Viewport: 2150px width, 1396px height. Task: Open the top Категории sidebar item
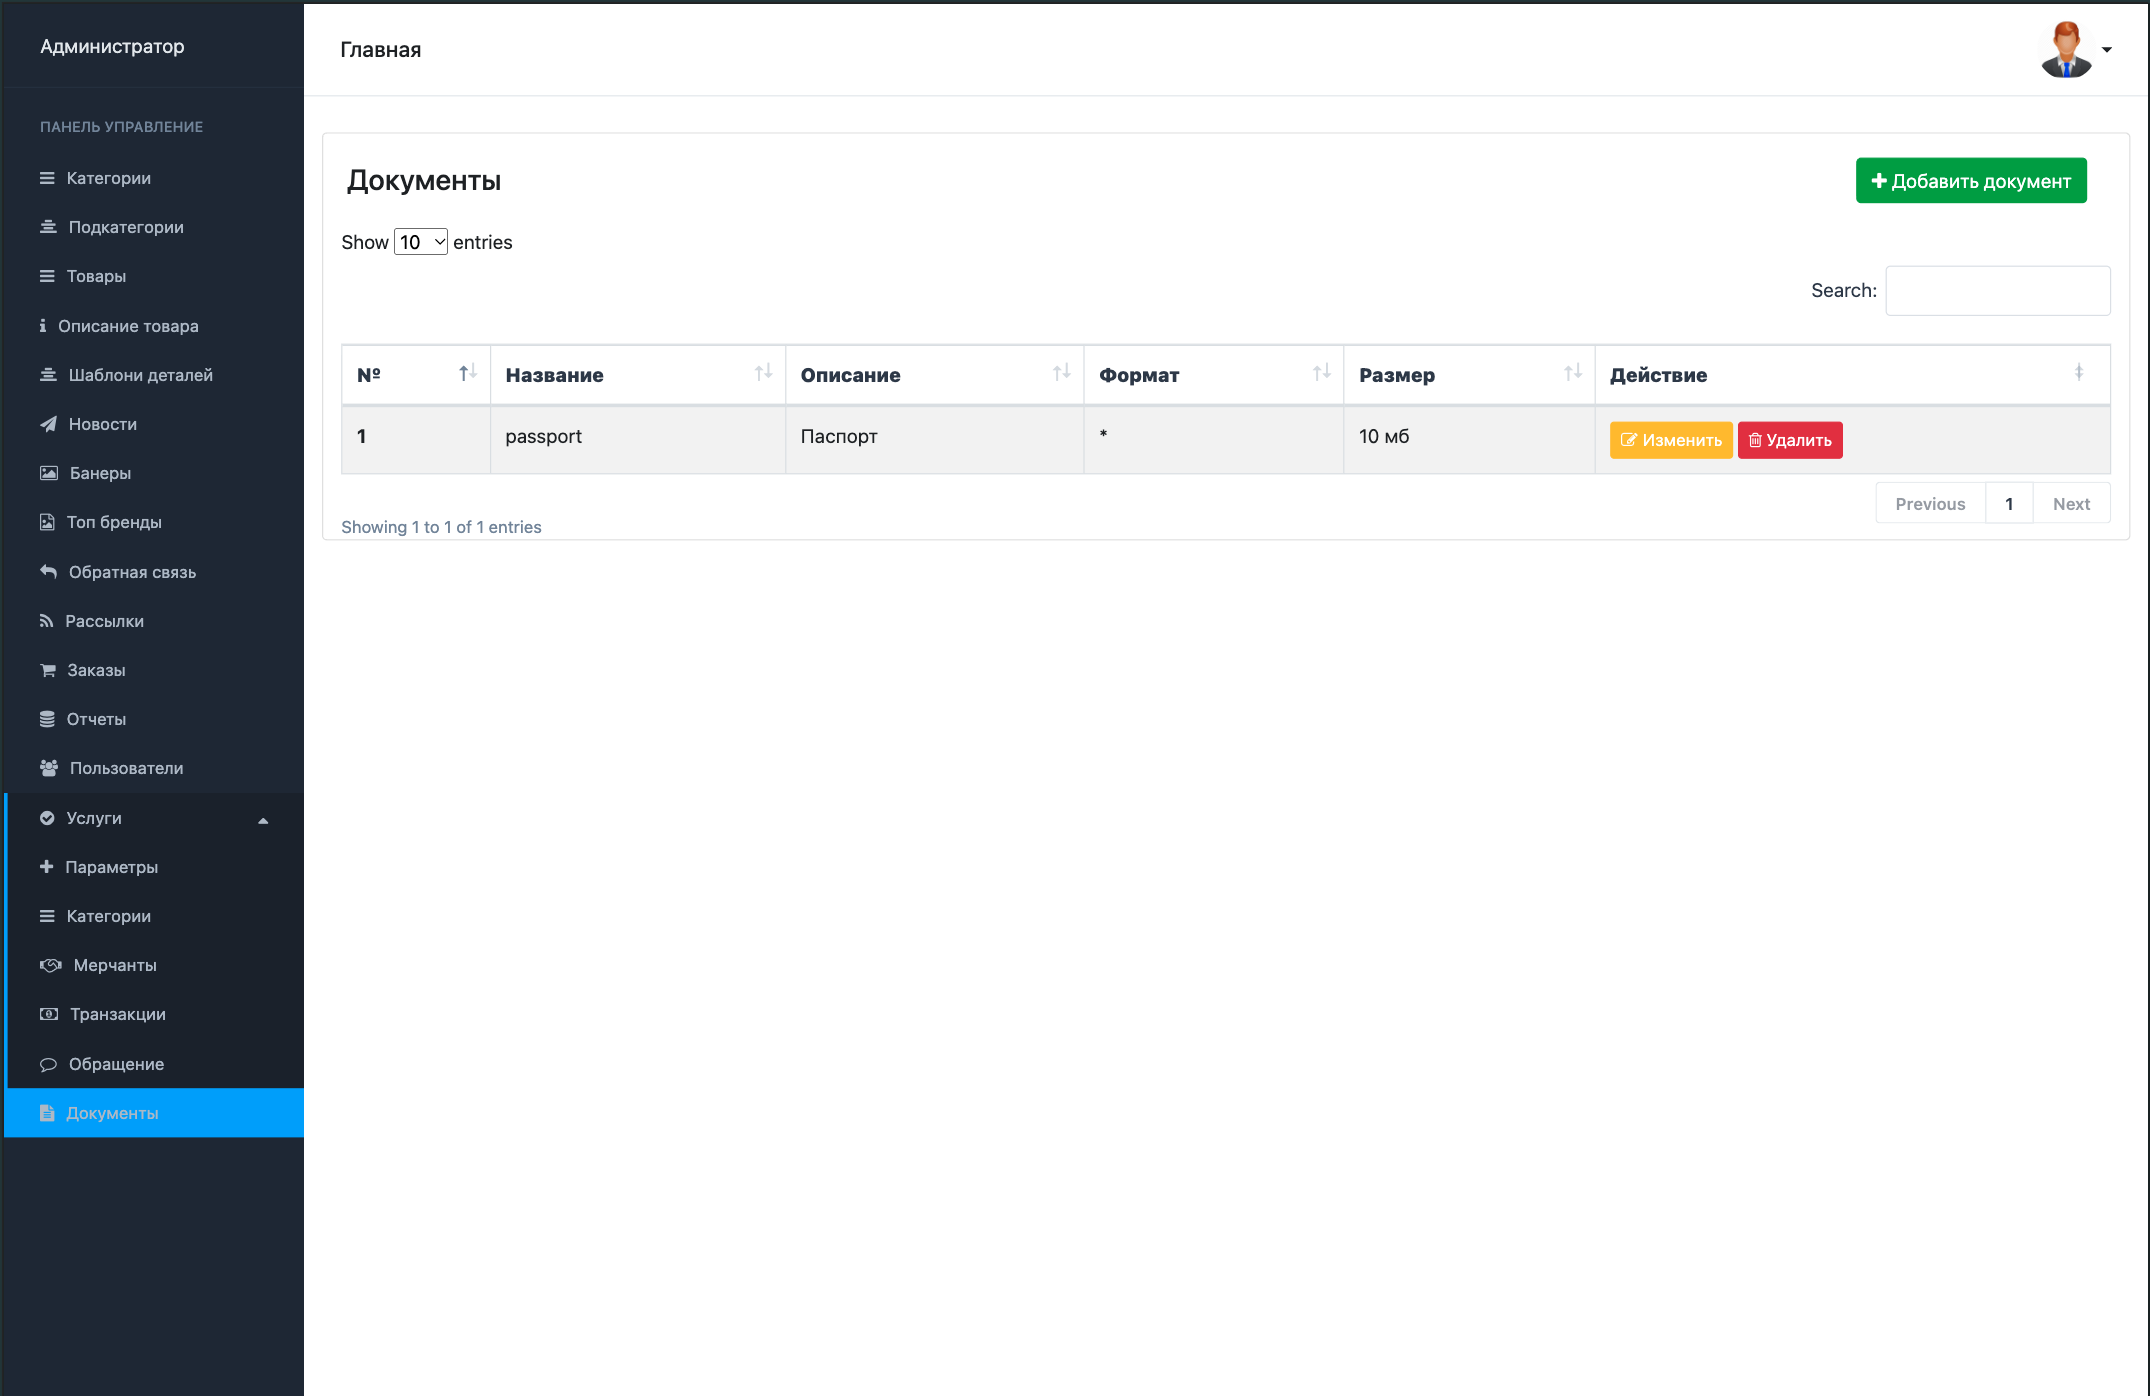pos(154,178)
